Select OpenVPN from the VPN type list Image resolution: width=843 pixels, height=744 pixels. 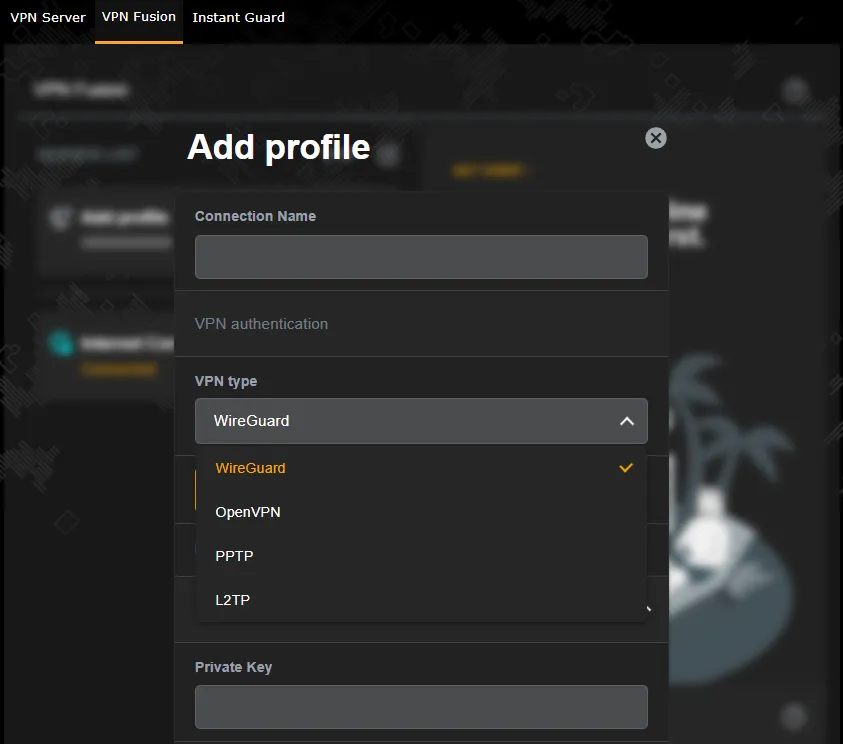[x=247, y=511]
